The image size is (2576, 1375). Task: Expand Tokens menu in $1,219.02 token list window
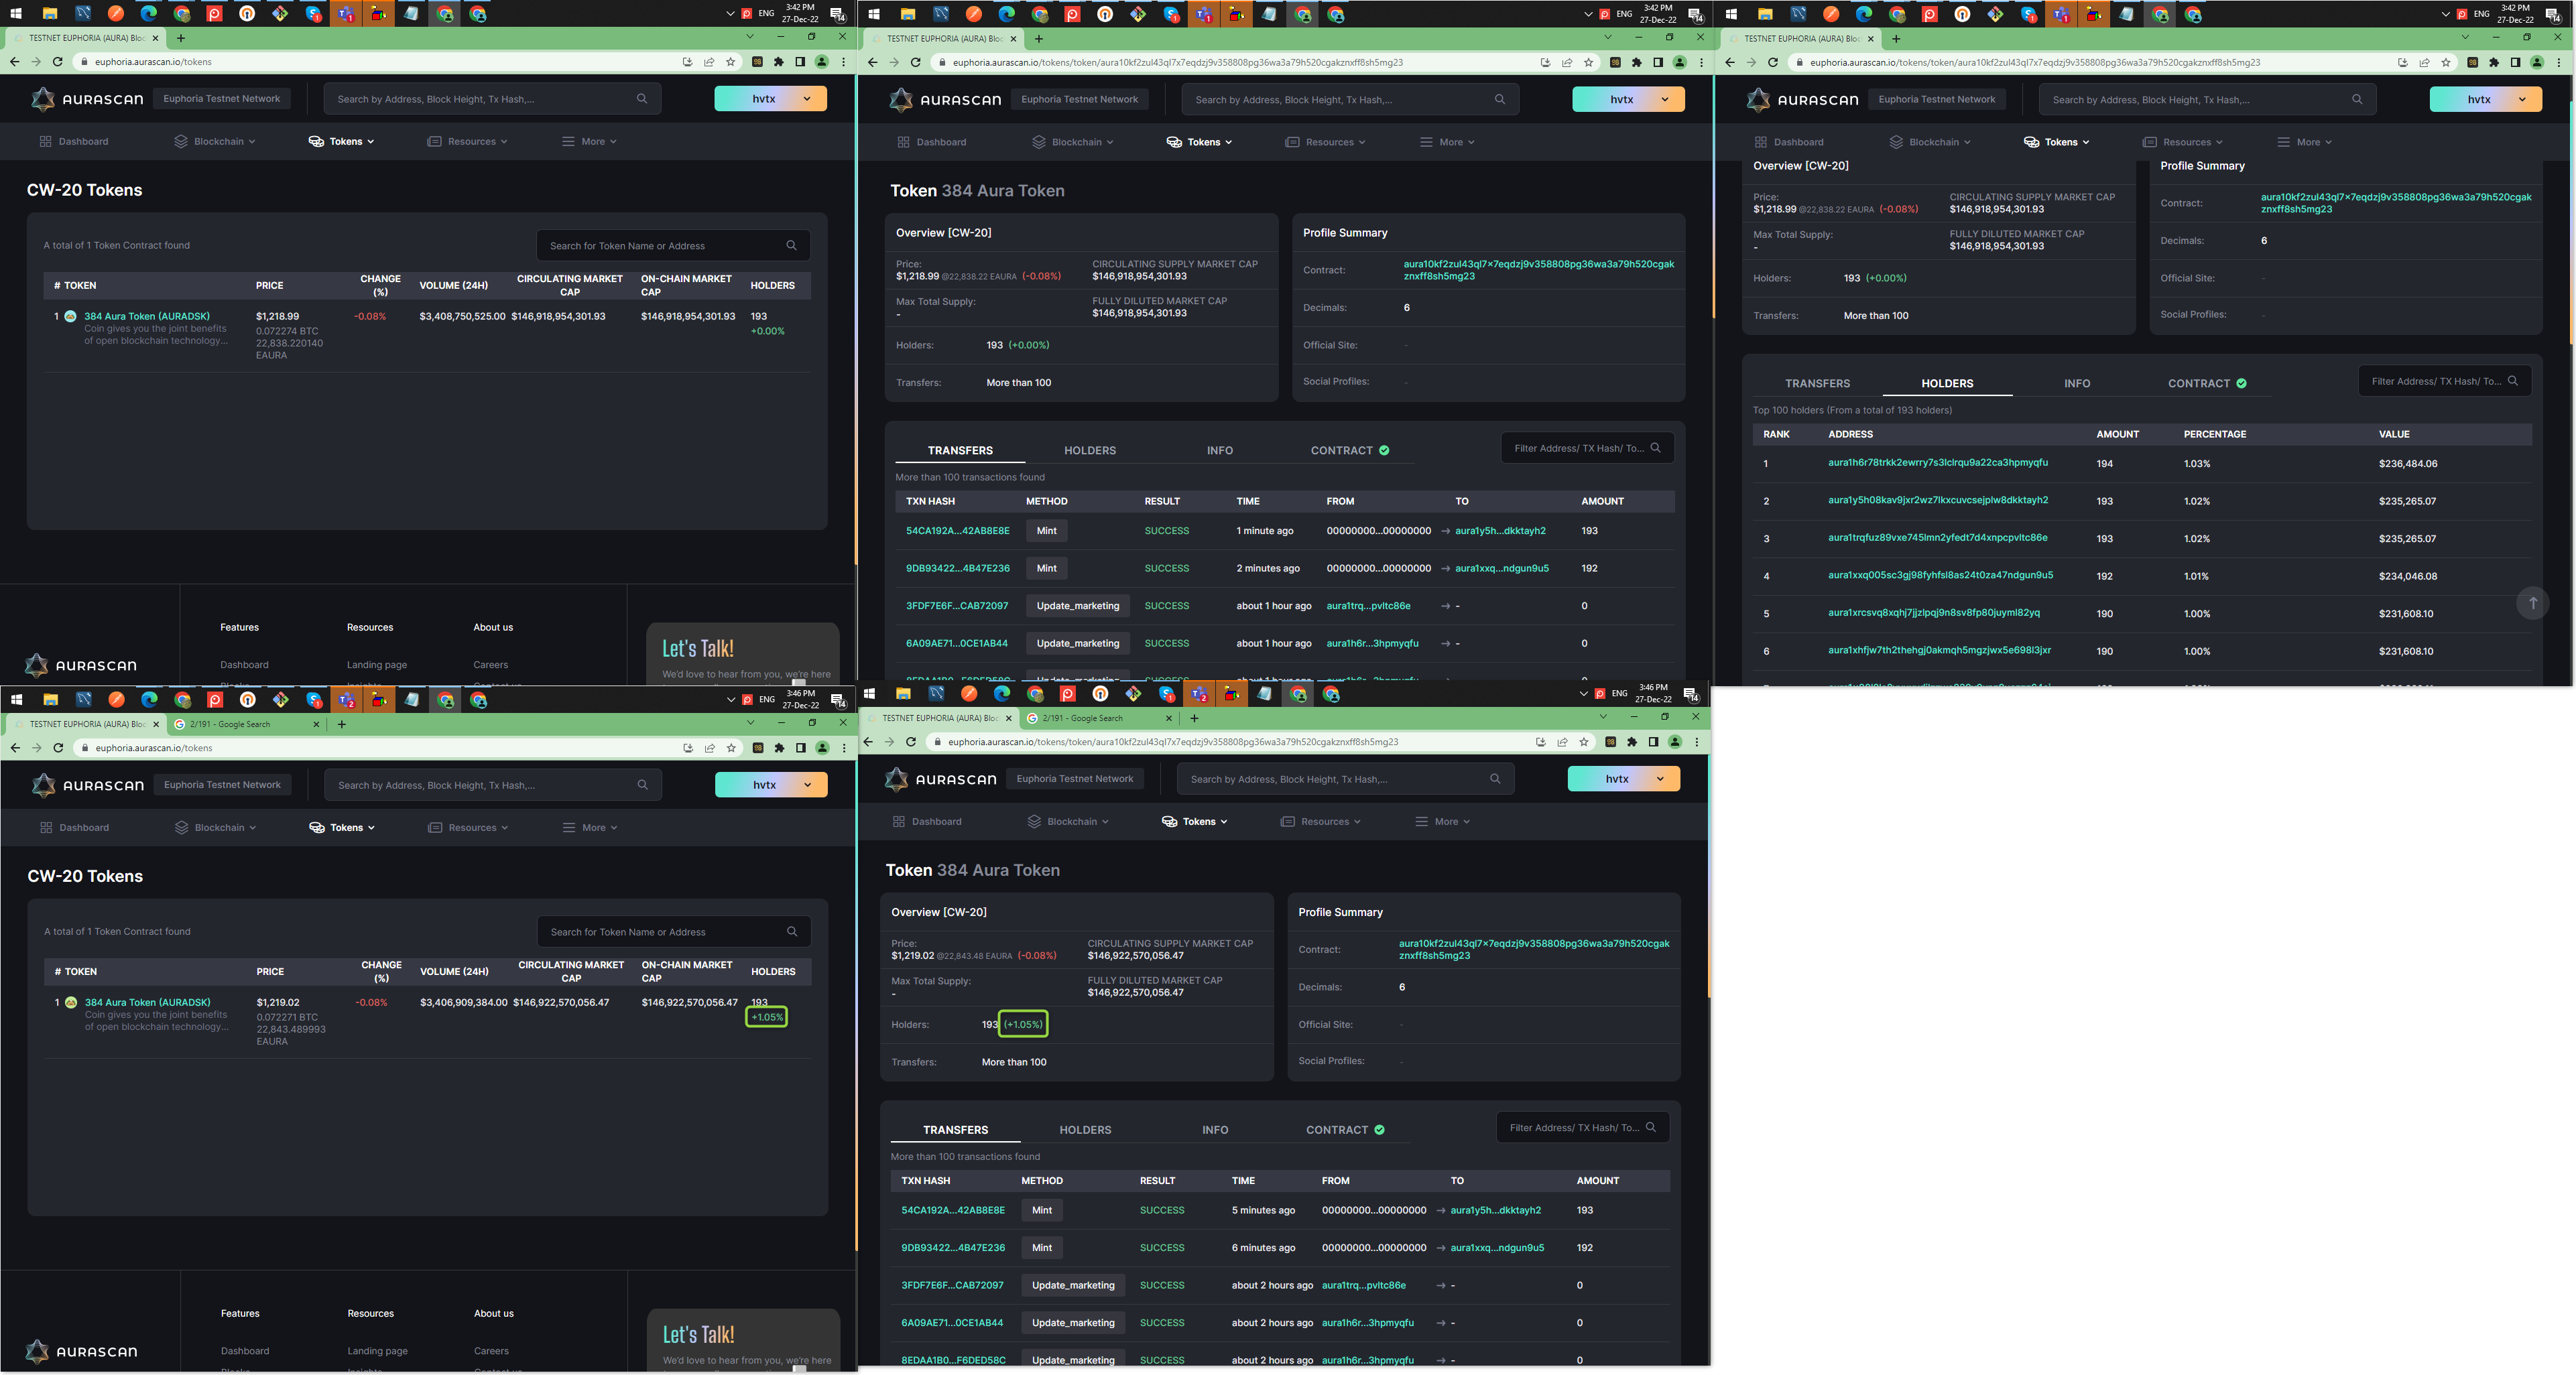tap(342, 827)
